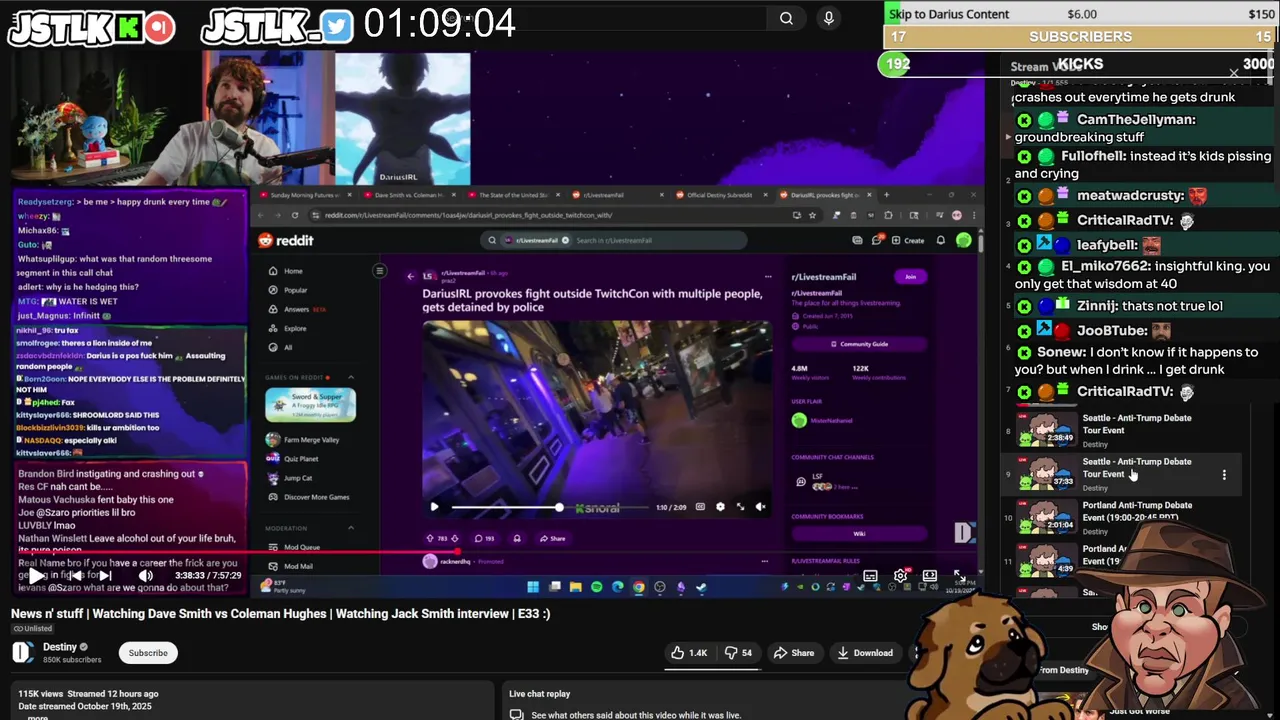Image resolution: width=1280 pixels, height=720 pixels.
Task: Share the YouTube video
Action: point(794,653)
